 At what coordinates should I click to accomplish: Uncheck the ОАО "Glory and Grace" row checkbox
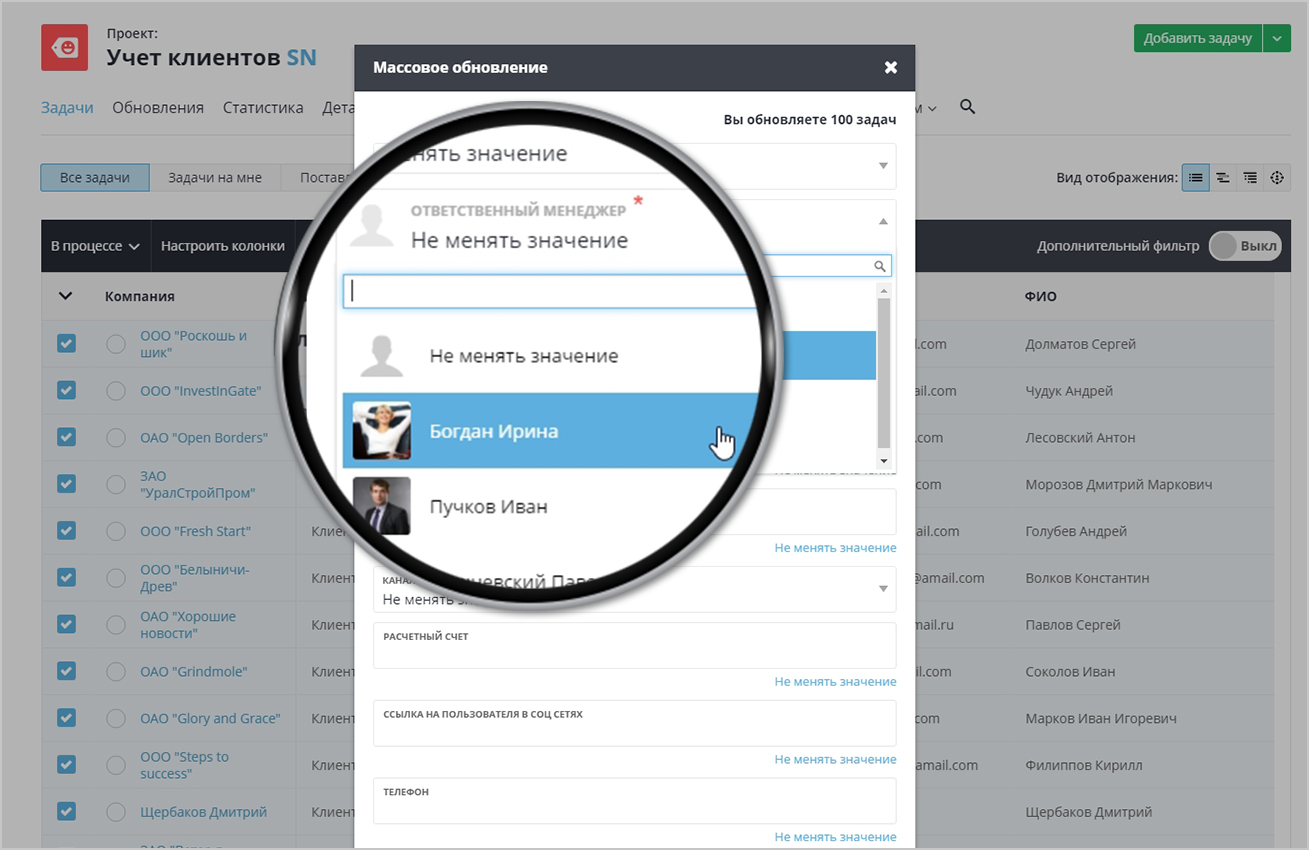(66, 718)
